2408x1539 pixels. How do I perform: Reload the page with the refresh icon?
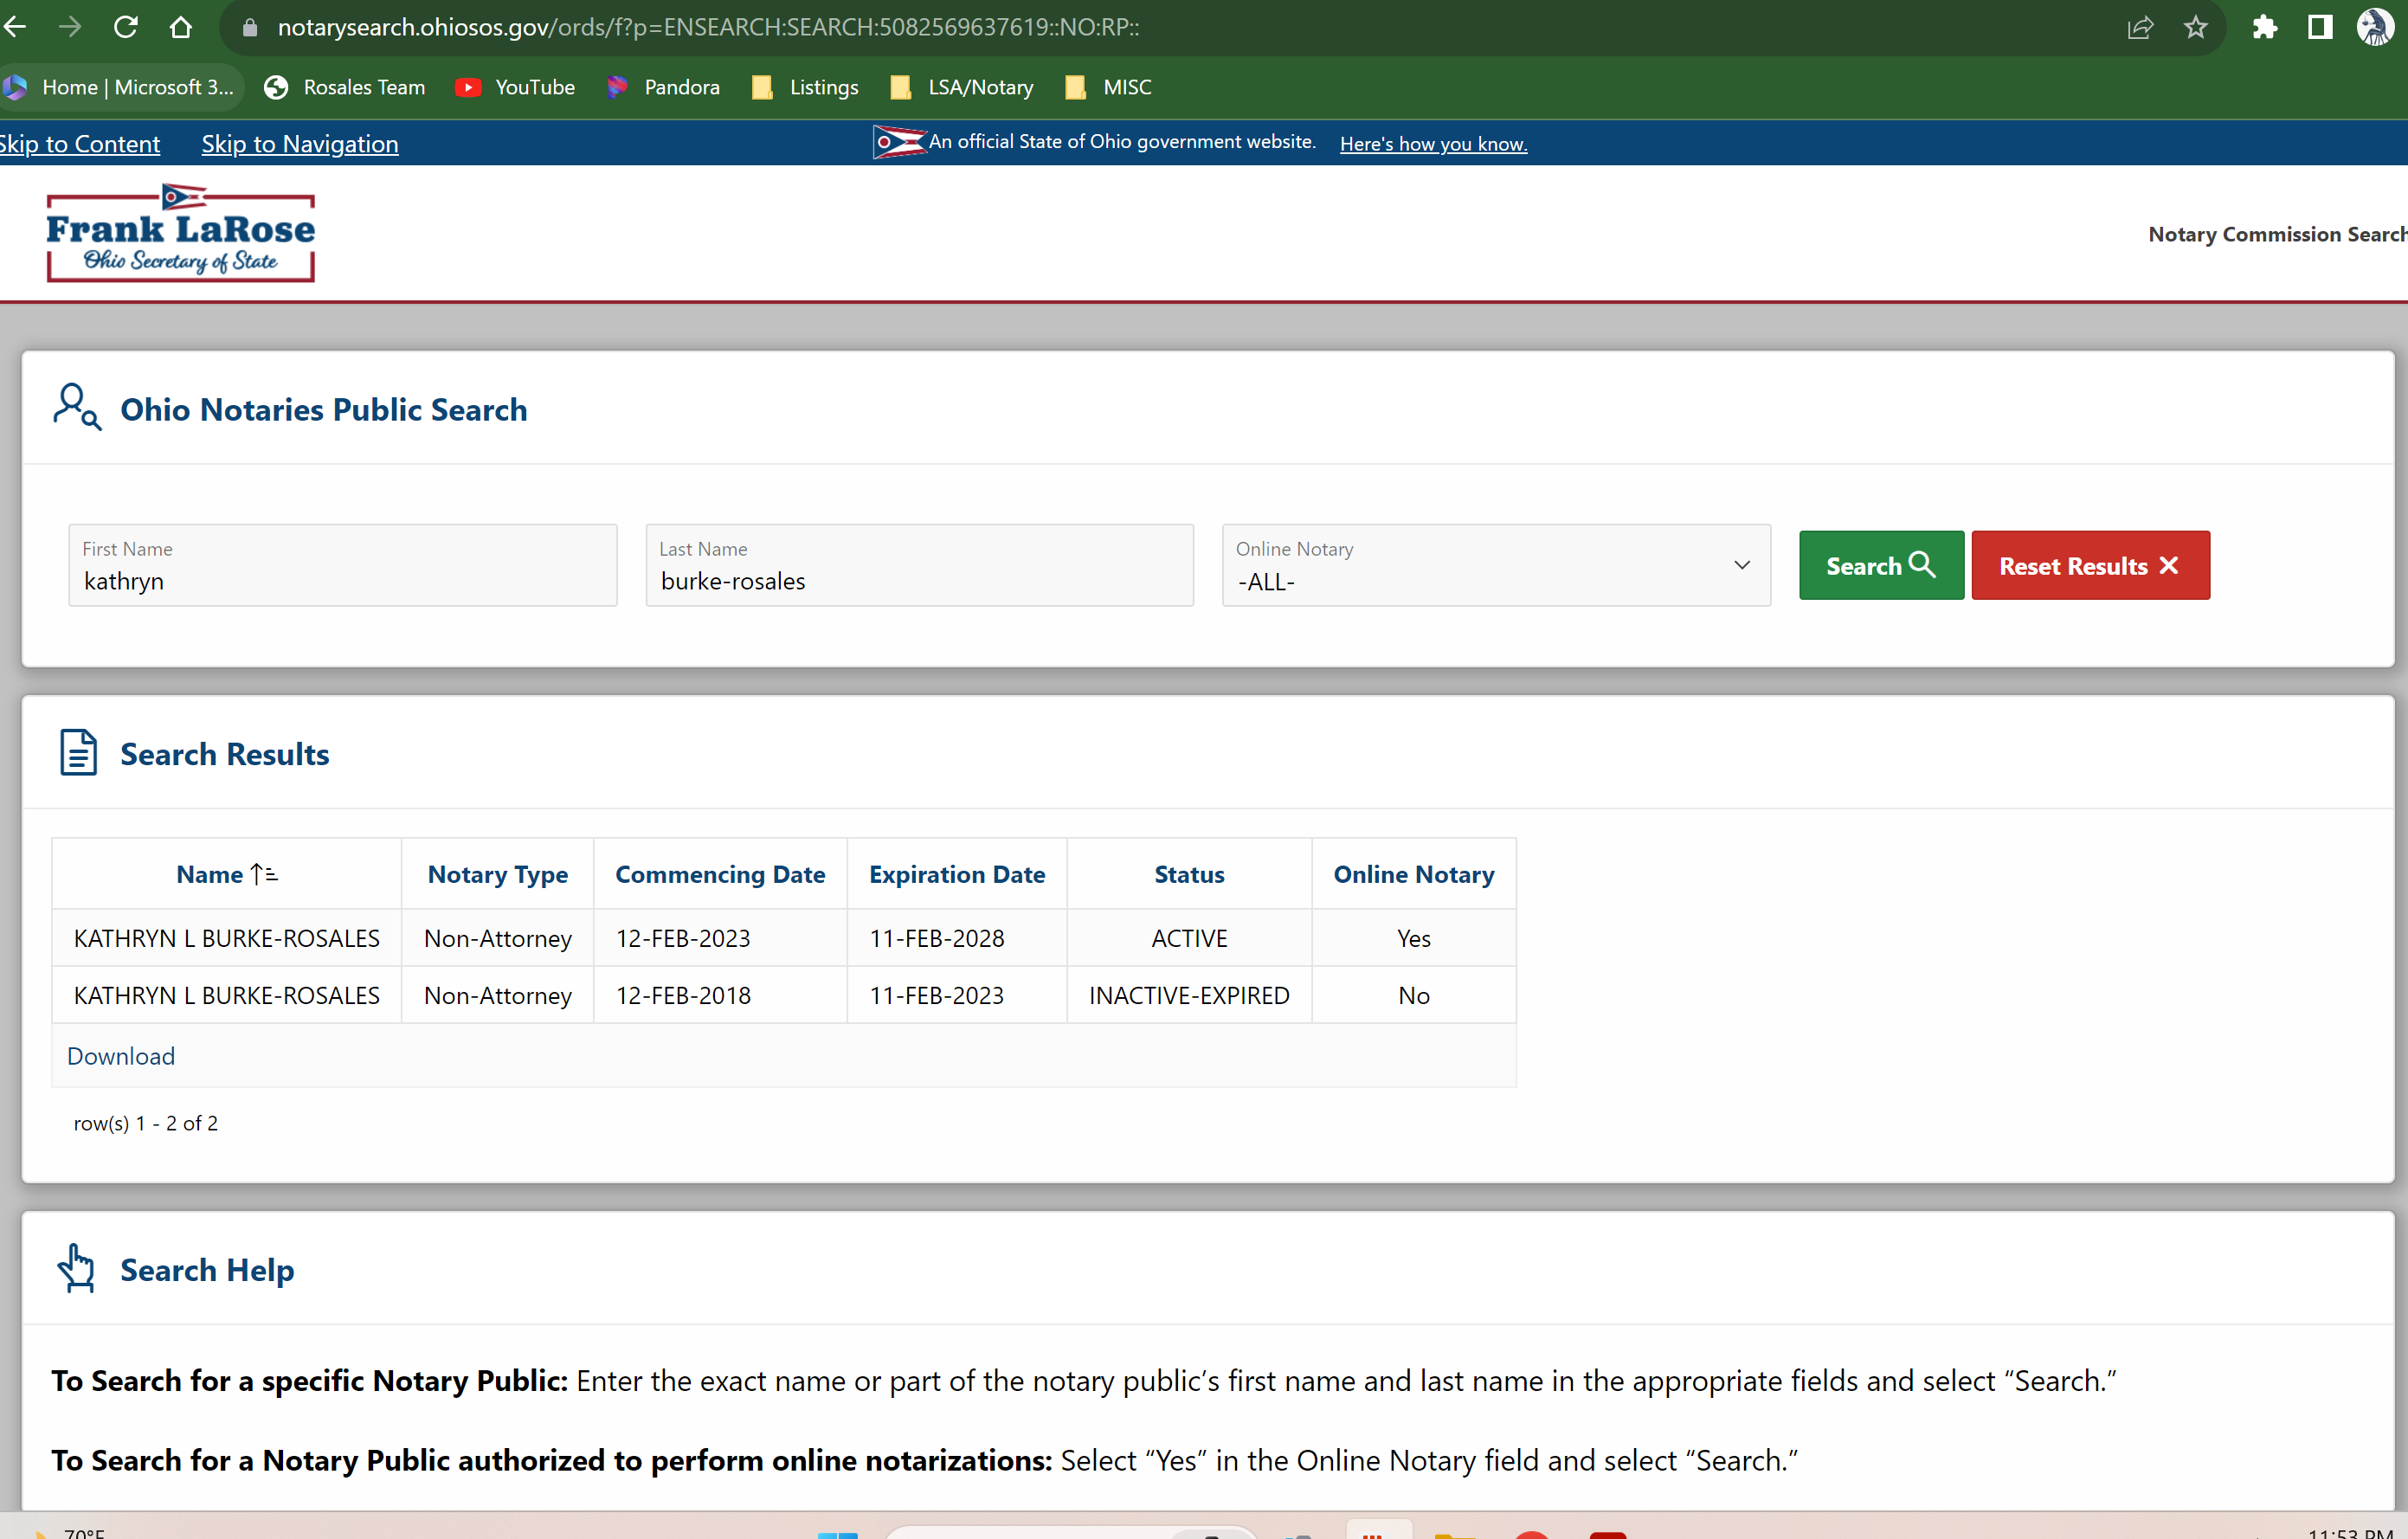(125, 27)
